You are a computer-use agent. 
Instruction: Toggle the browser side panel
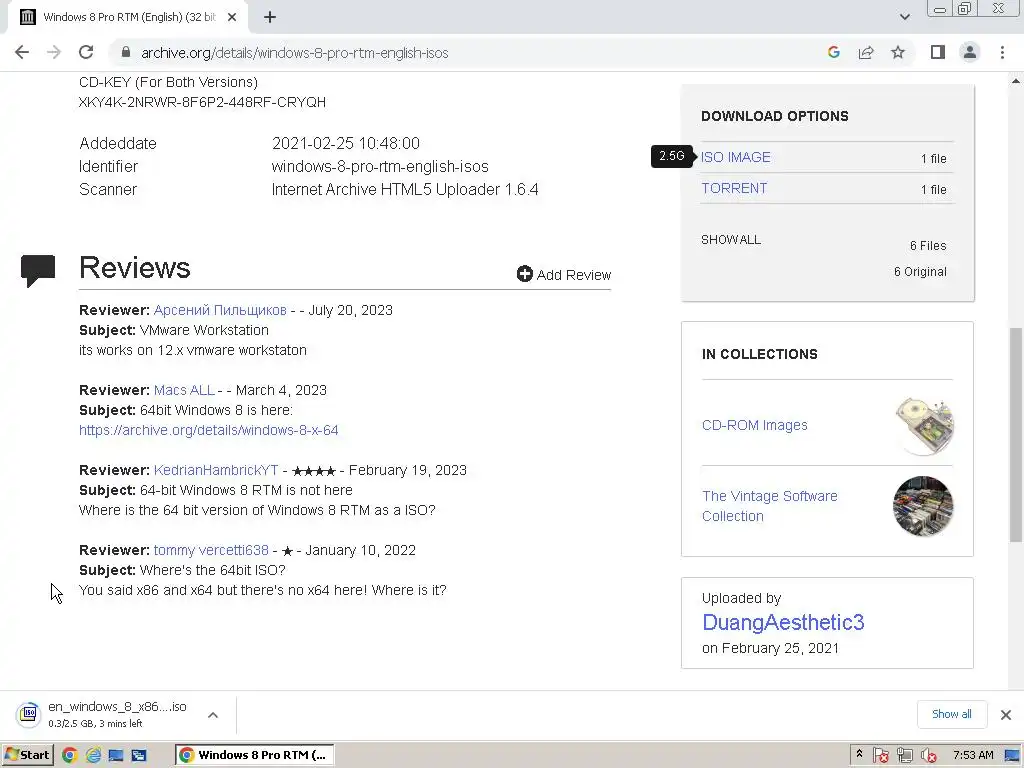(938, 52)
